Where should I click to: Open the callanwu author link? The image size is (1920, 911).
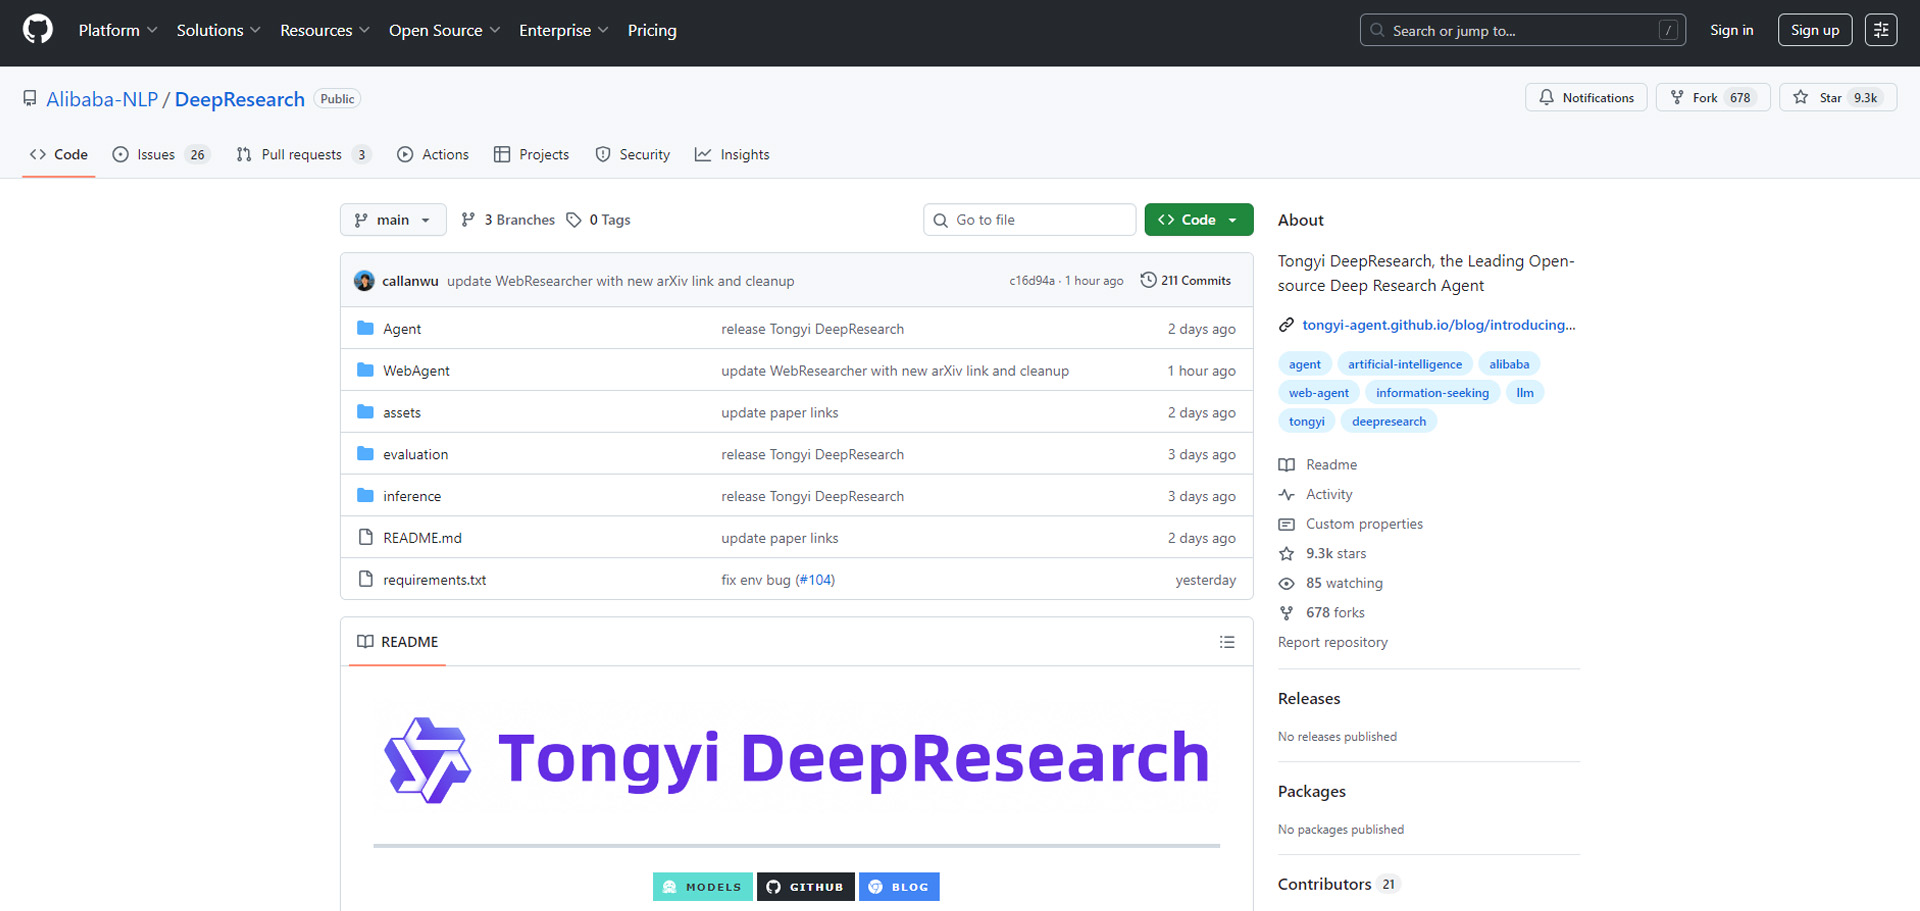point(410,281)
